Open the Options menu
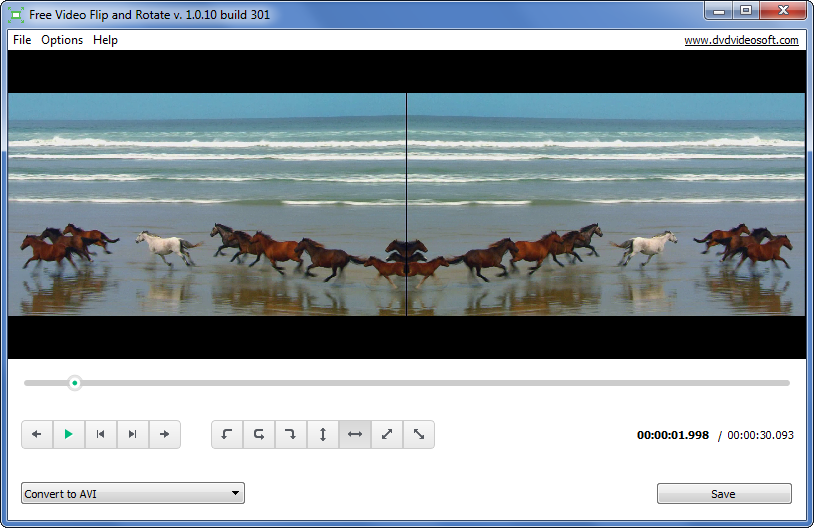 (62, 40)
